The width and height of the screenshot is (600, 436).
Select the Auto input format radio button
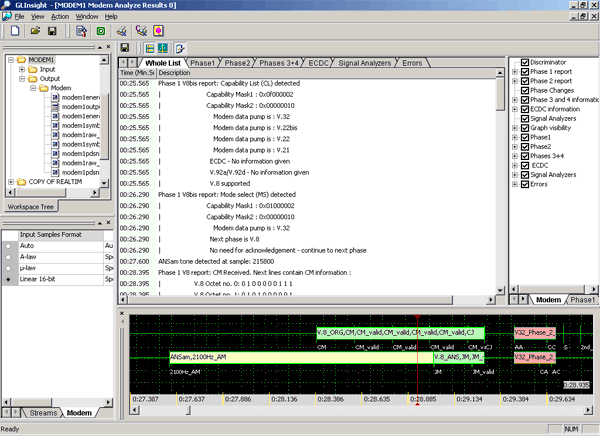(x=8, y=246)
